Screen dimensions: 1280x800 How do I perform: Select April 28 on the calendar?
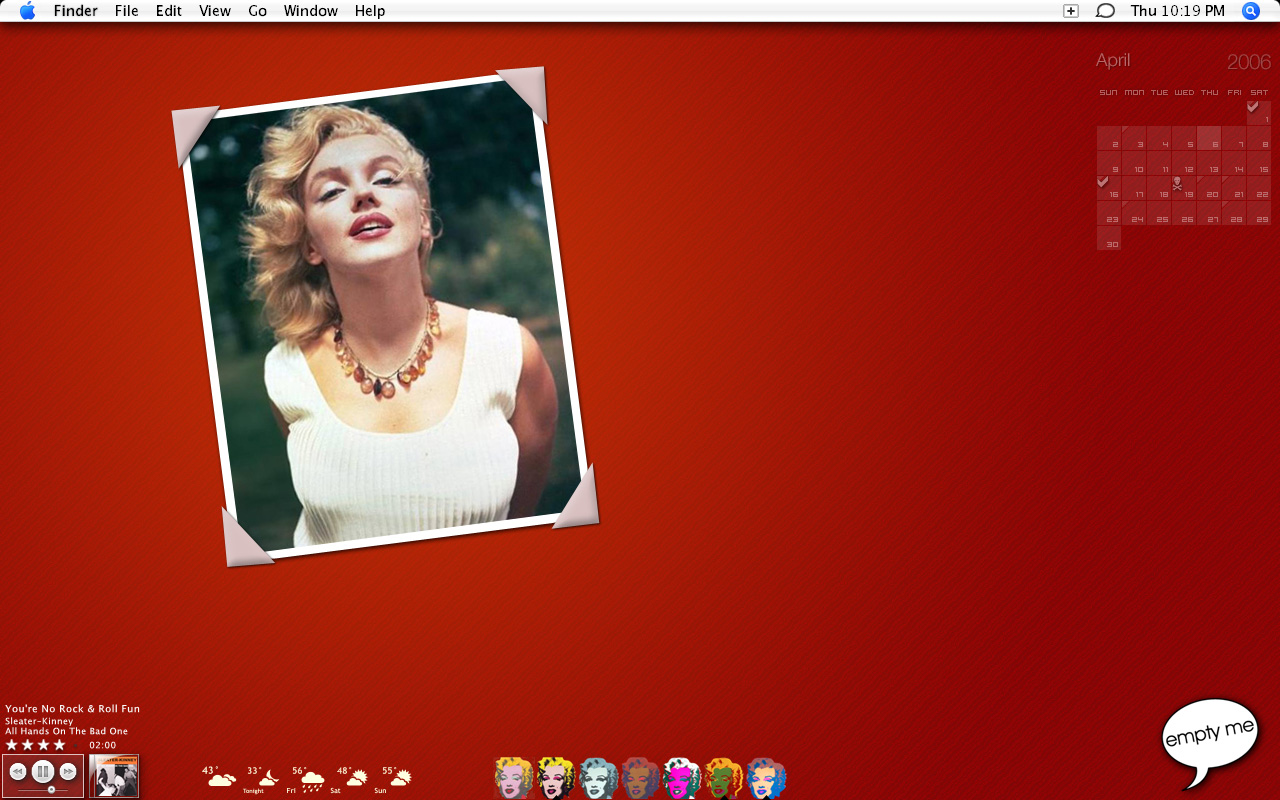click(x=1234, y=213)
